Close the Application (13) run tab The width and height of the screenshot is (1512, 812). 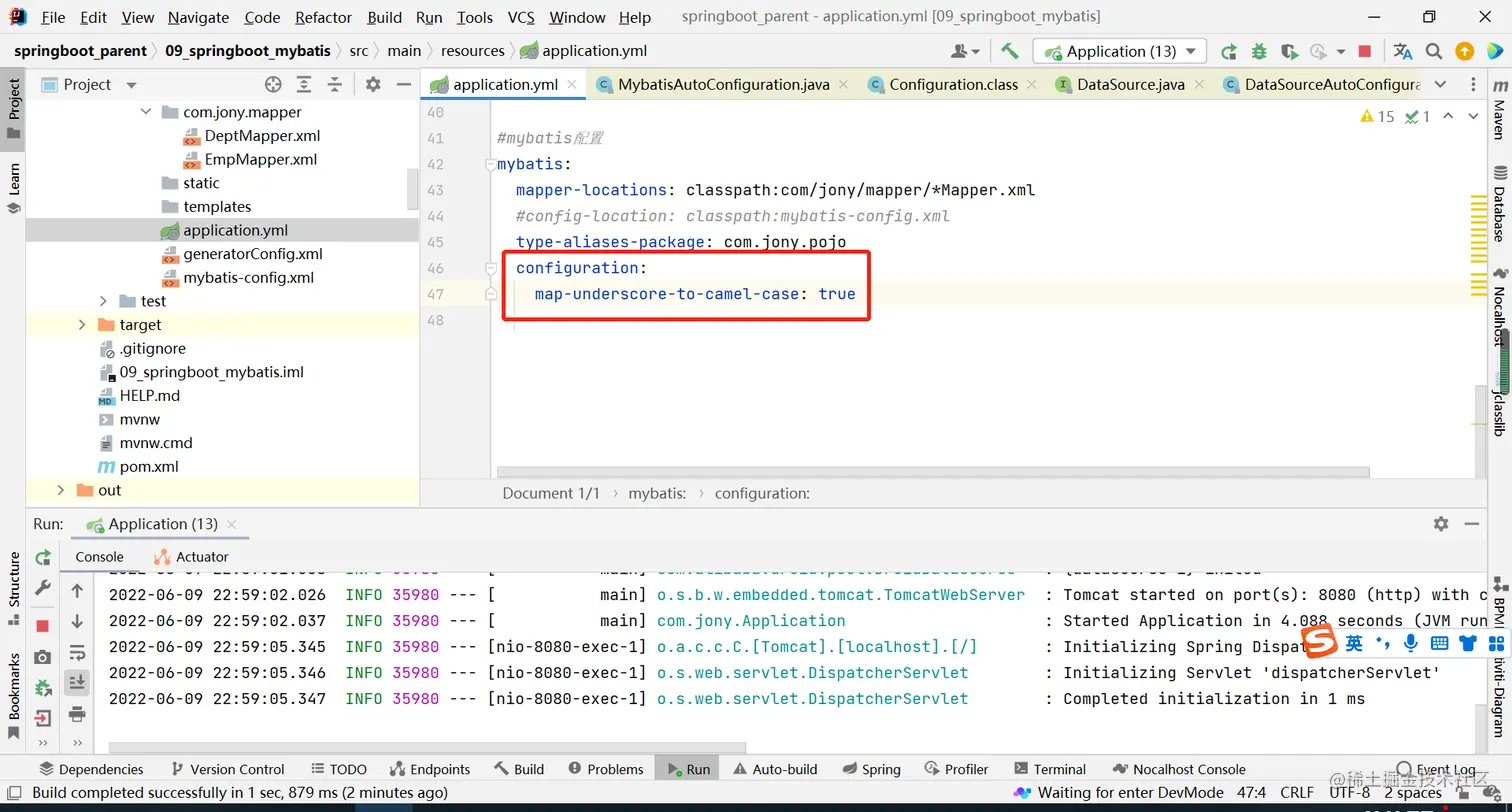[232, 524]
